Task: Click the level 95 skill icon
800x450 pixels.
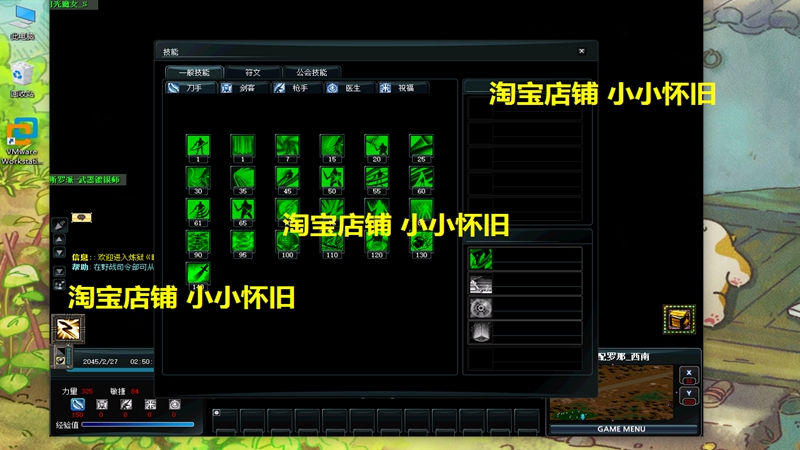Action: pos(243,241)
